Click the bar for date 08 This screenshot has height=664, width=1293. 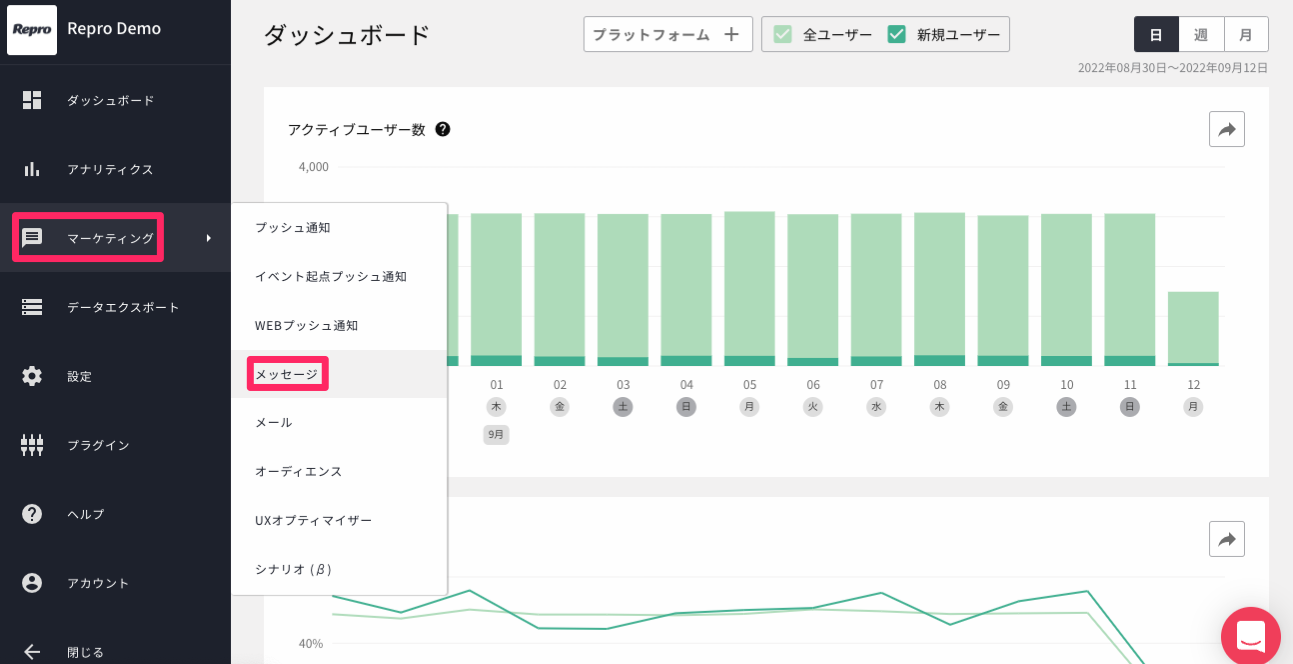point(940,289)
